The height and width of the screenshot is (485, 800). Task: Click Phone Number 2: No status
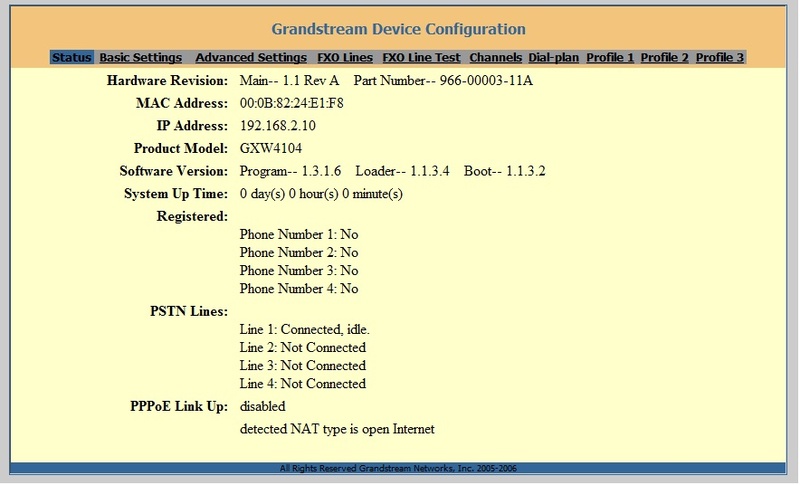pyautogui.click(x=298, y=252)
